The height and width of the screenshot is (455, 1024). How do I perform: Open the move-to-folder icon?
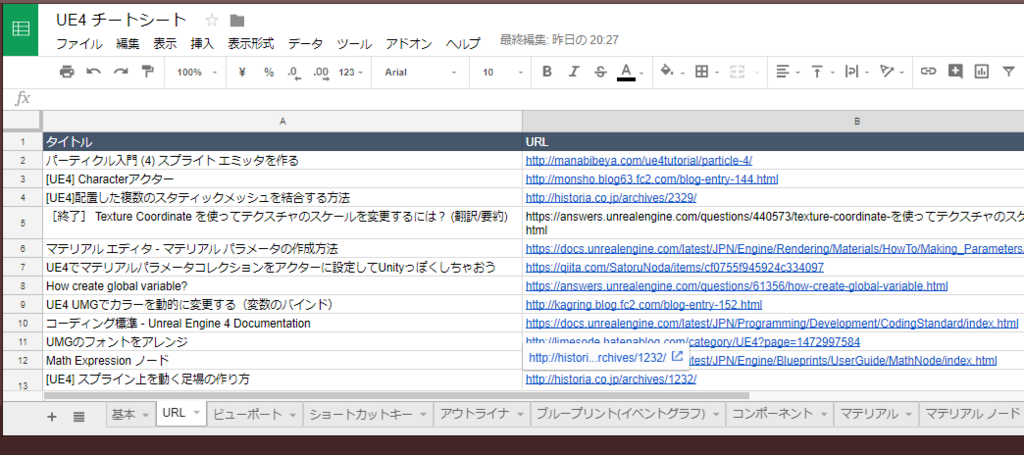237,20
